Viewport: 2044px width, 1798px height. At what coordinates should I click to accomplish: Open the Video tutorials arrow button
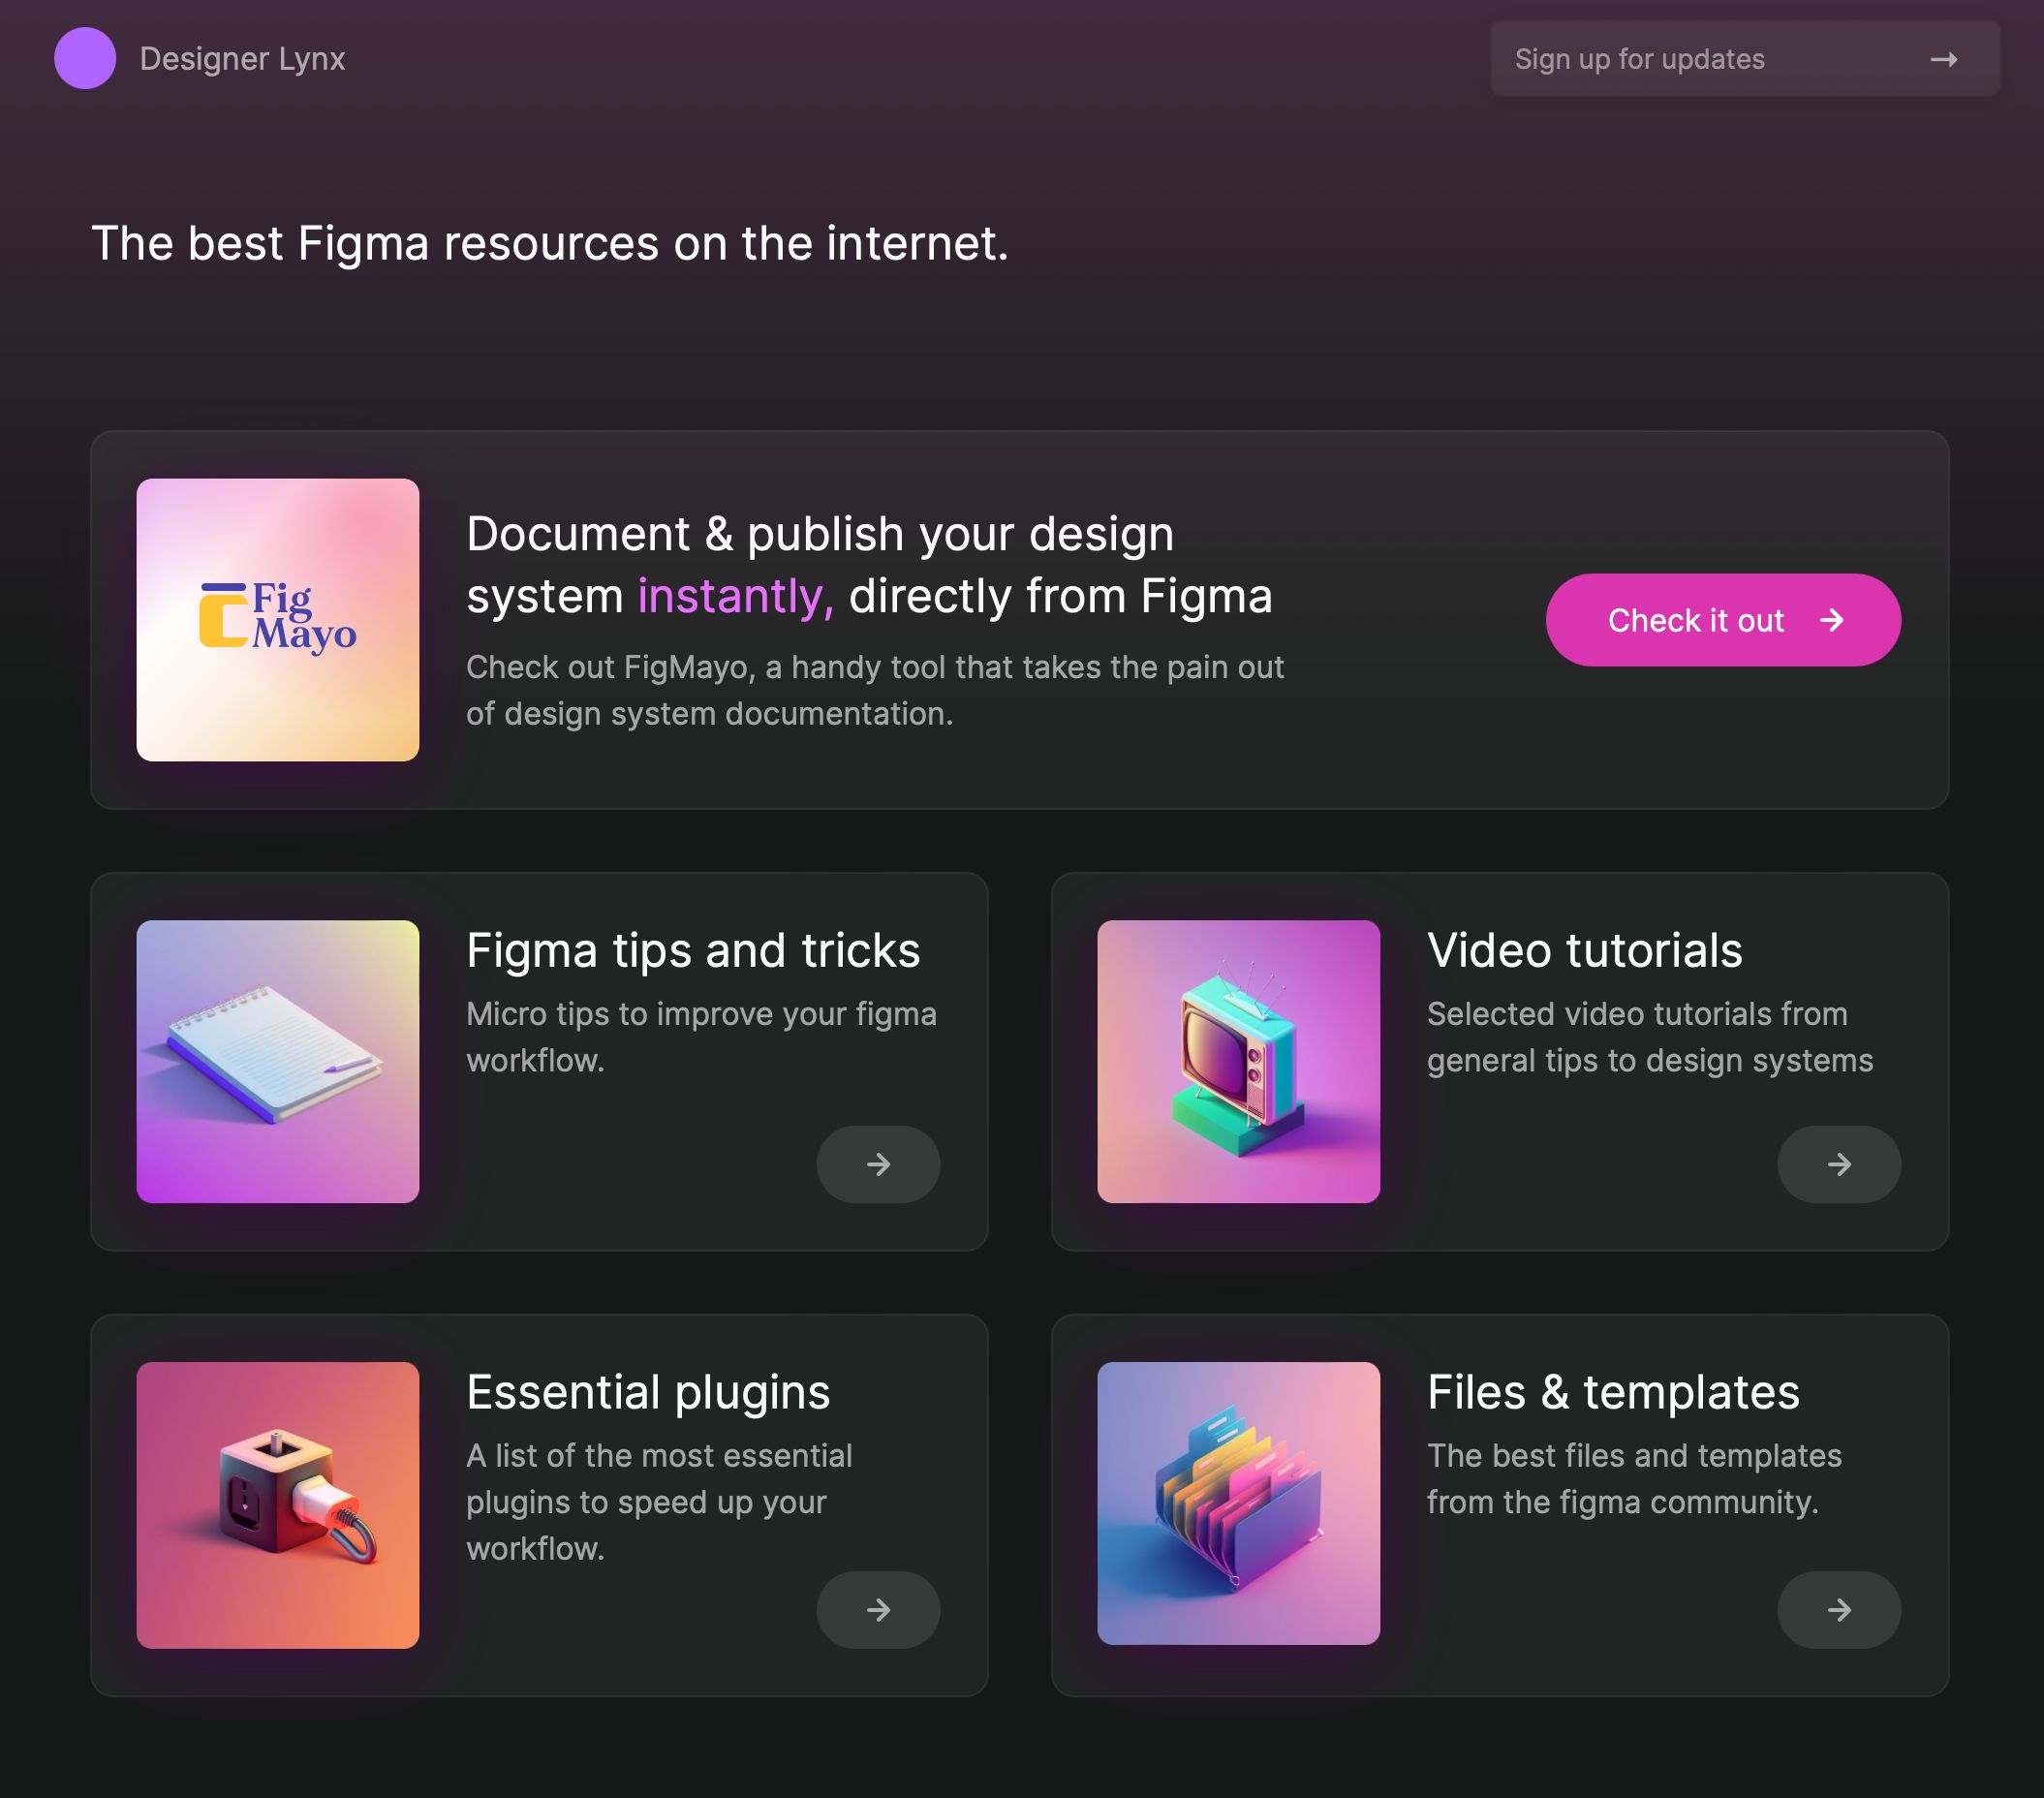coord(1839,1164)
